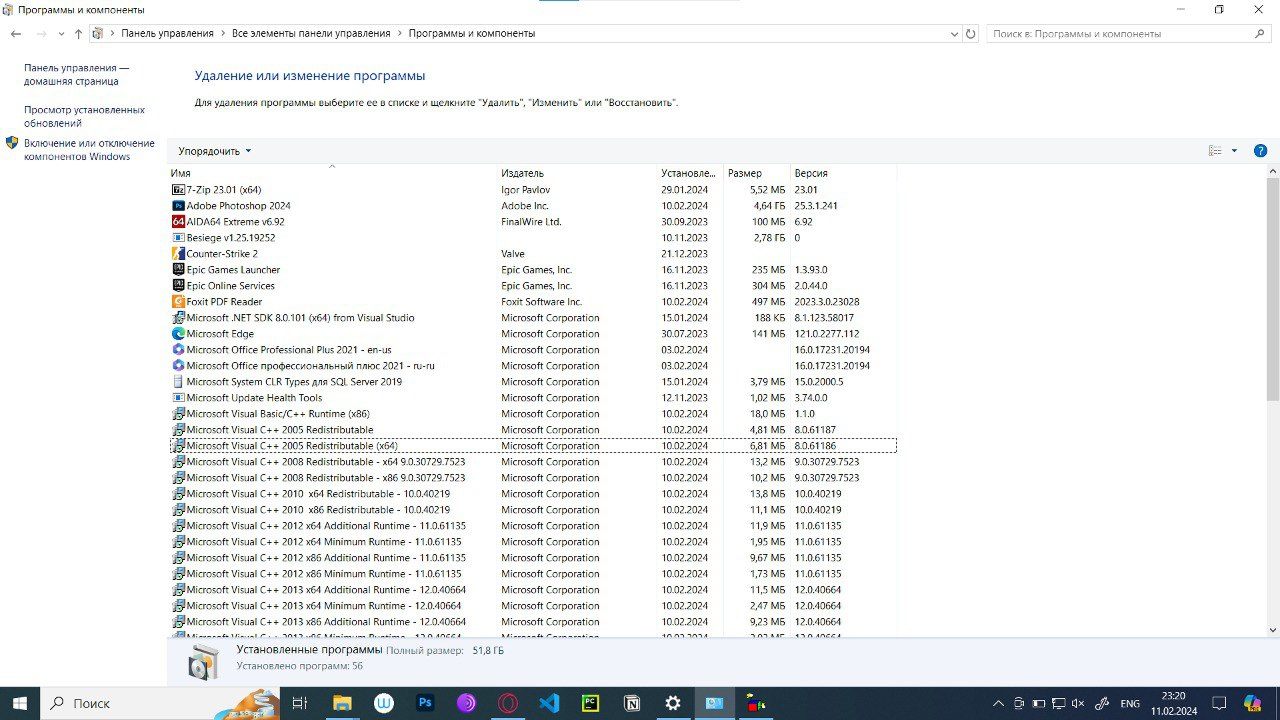
Task: Open Task View on the taskbar
Action: [x=299, y=703]
